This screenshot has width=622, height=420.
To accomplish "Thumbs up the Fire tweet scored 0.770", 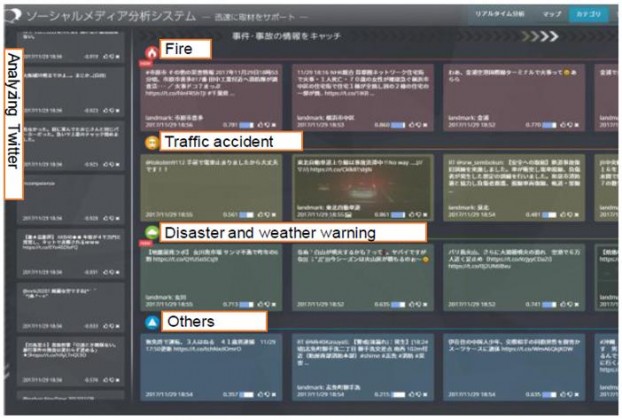I will click(563, 125).
